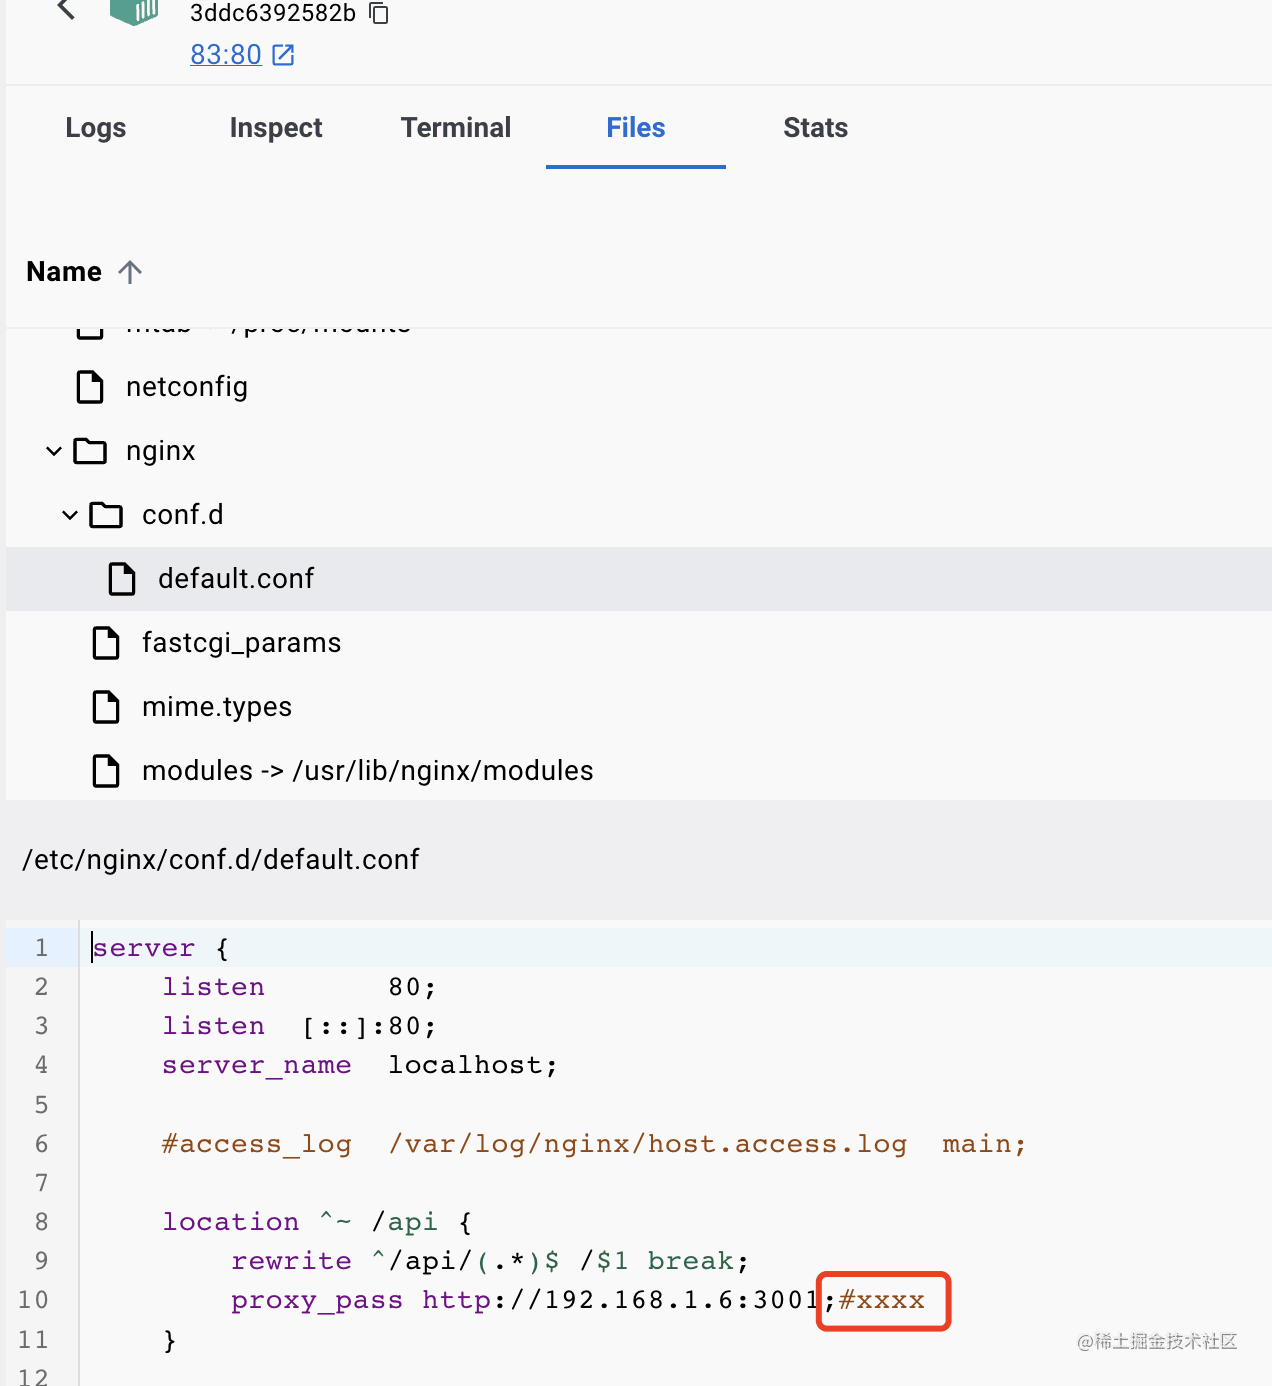Click the container image icon
This screenshot has height=1386, width=1272.
point(134,11)
